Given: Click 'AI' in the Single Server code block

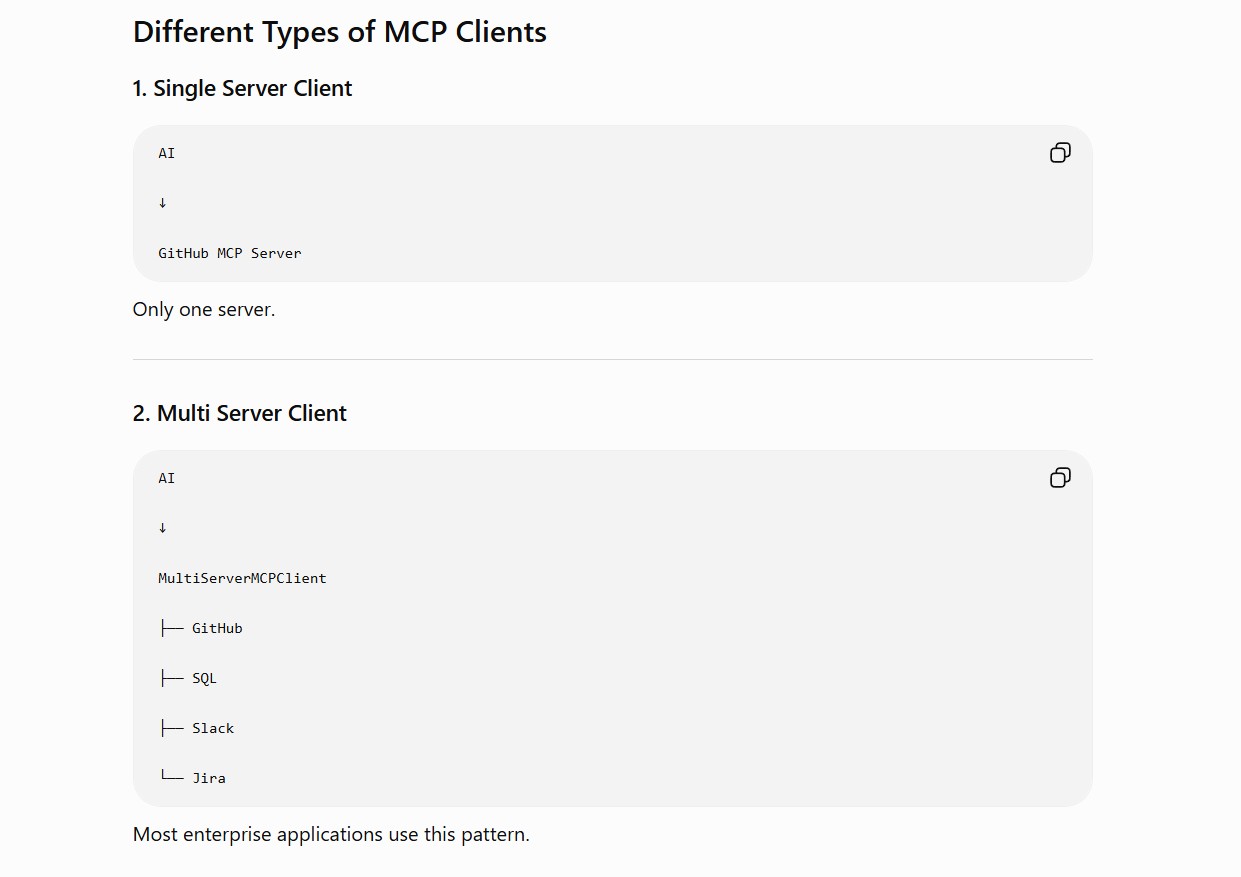Looking at the screenshot, I should click(x=167, y=153).
